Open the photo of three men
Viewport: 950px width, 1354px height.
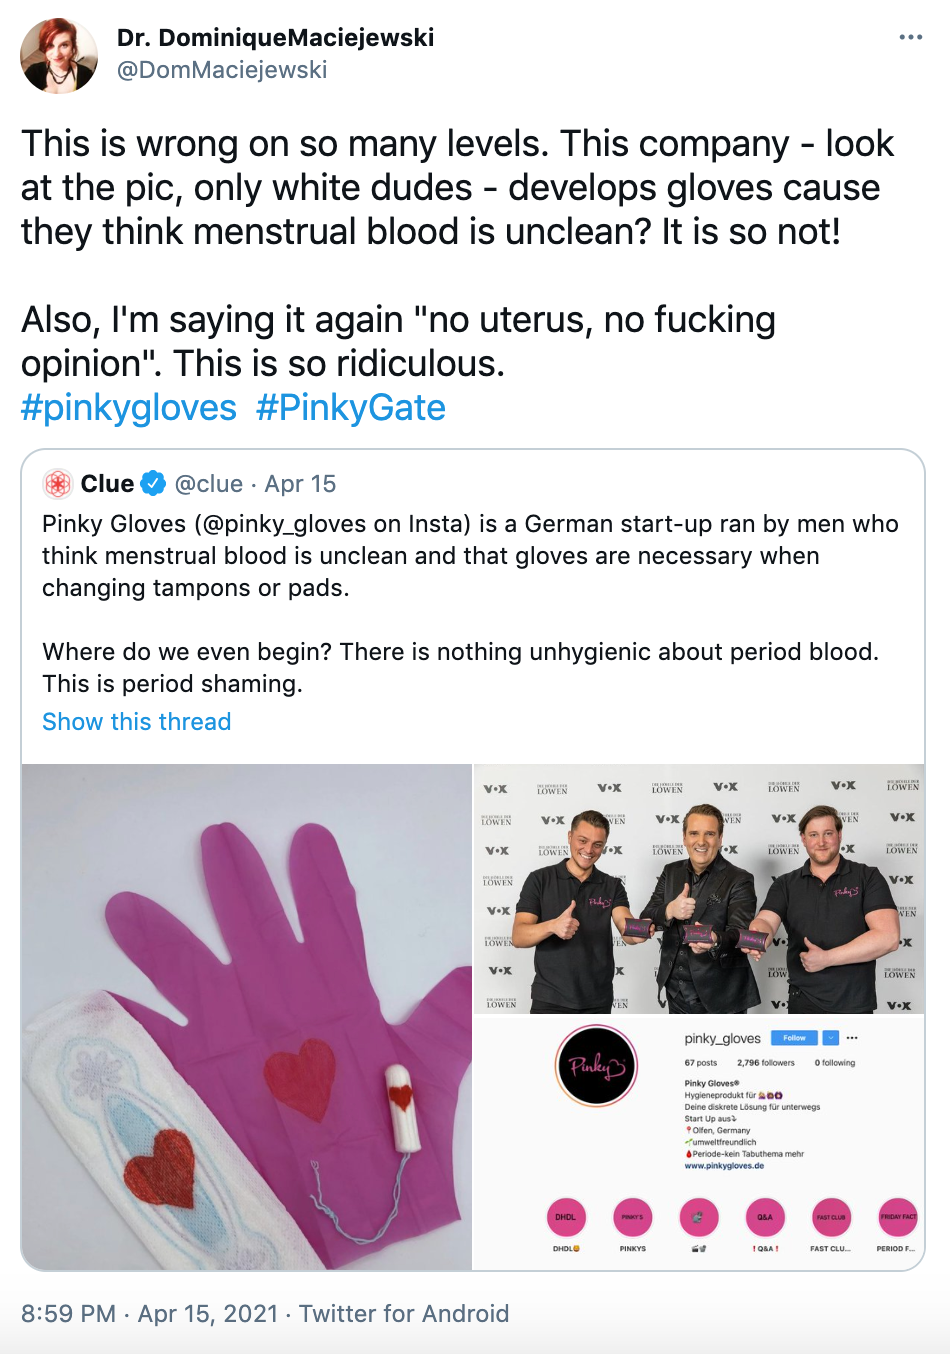tap(698, 889)
